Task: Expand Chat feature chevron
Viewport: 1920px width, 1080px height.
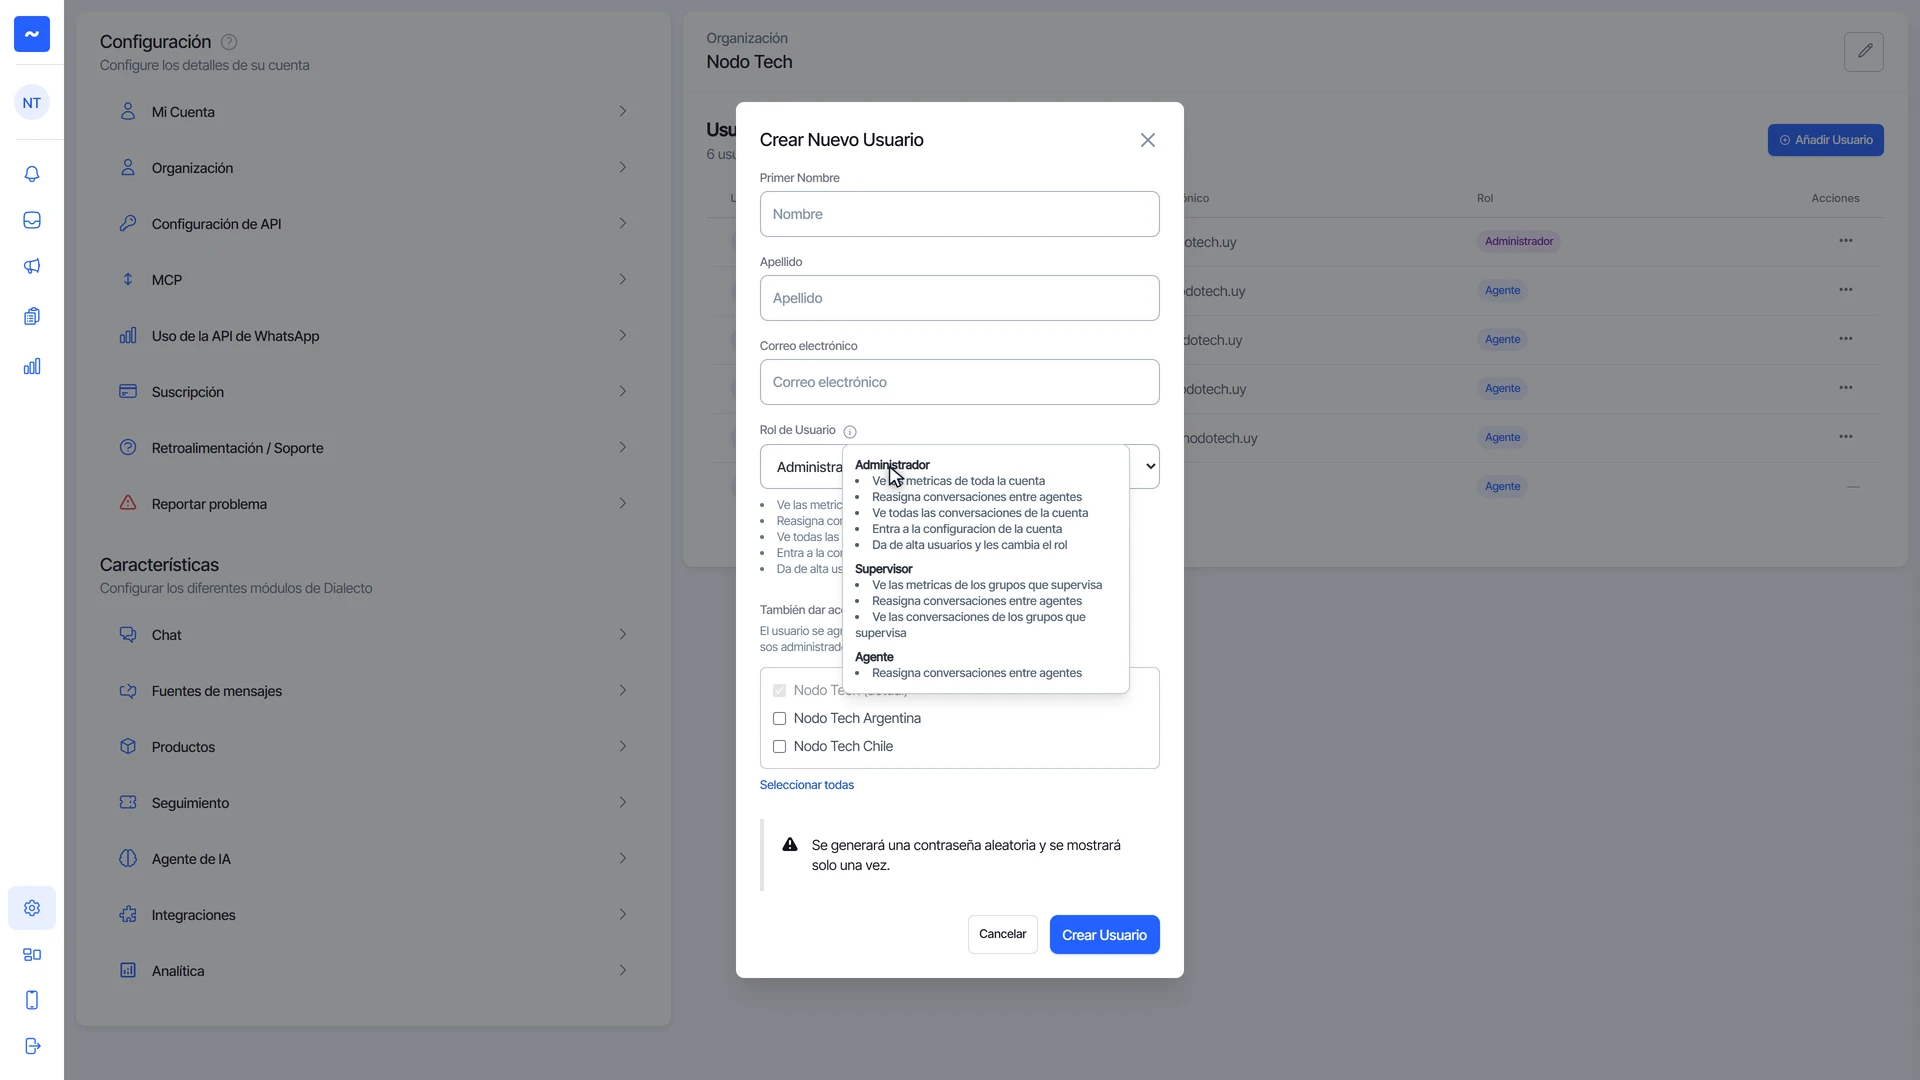Action: 622,635
